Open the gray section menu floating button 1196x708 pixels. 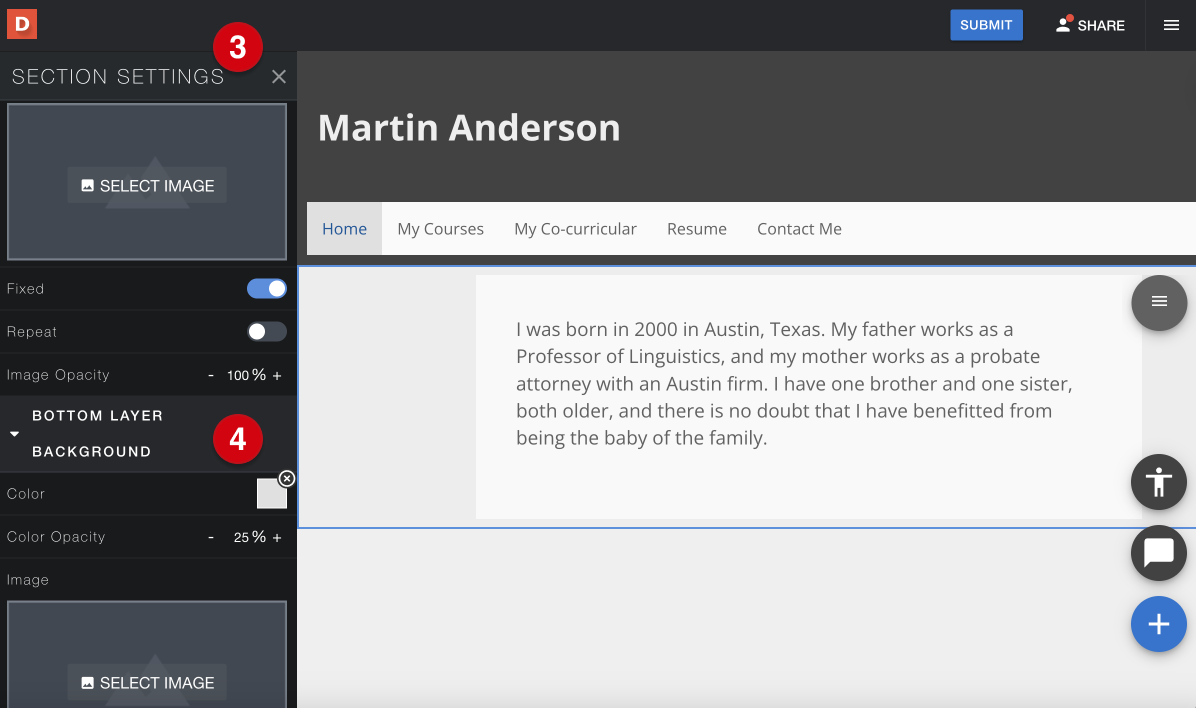[1159, 302]
